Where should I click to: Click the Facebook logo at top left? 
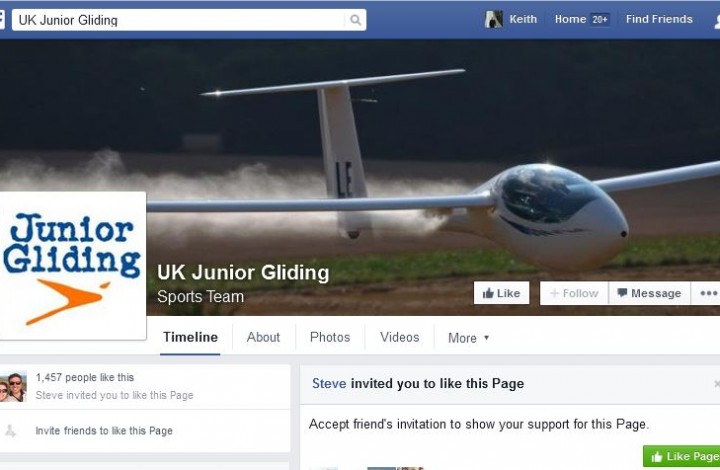click(2, 20)
